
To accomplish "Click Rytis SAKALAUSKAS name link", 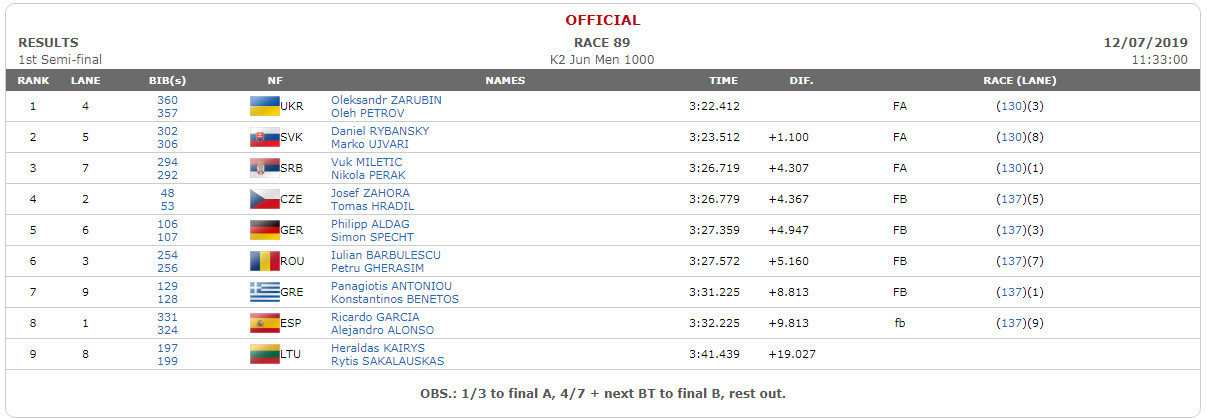I will [388, 361].
